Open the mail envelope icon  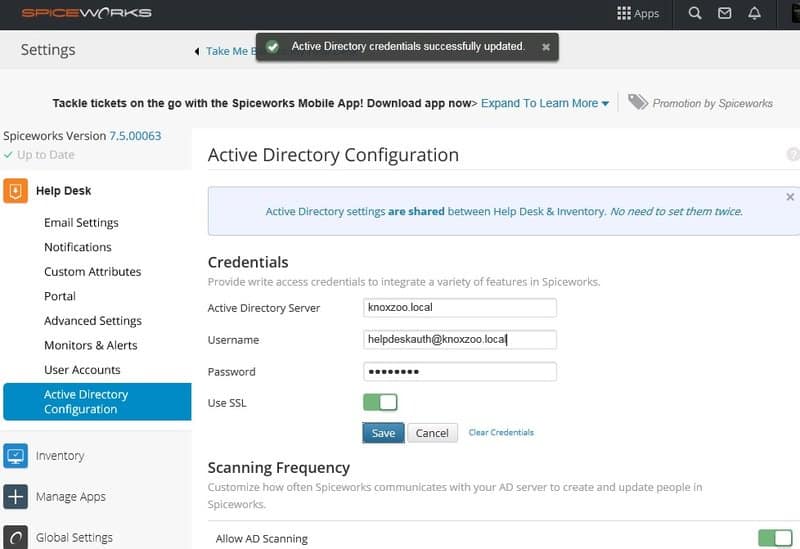tap(724, 13)
